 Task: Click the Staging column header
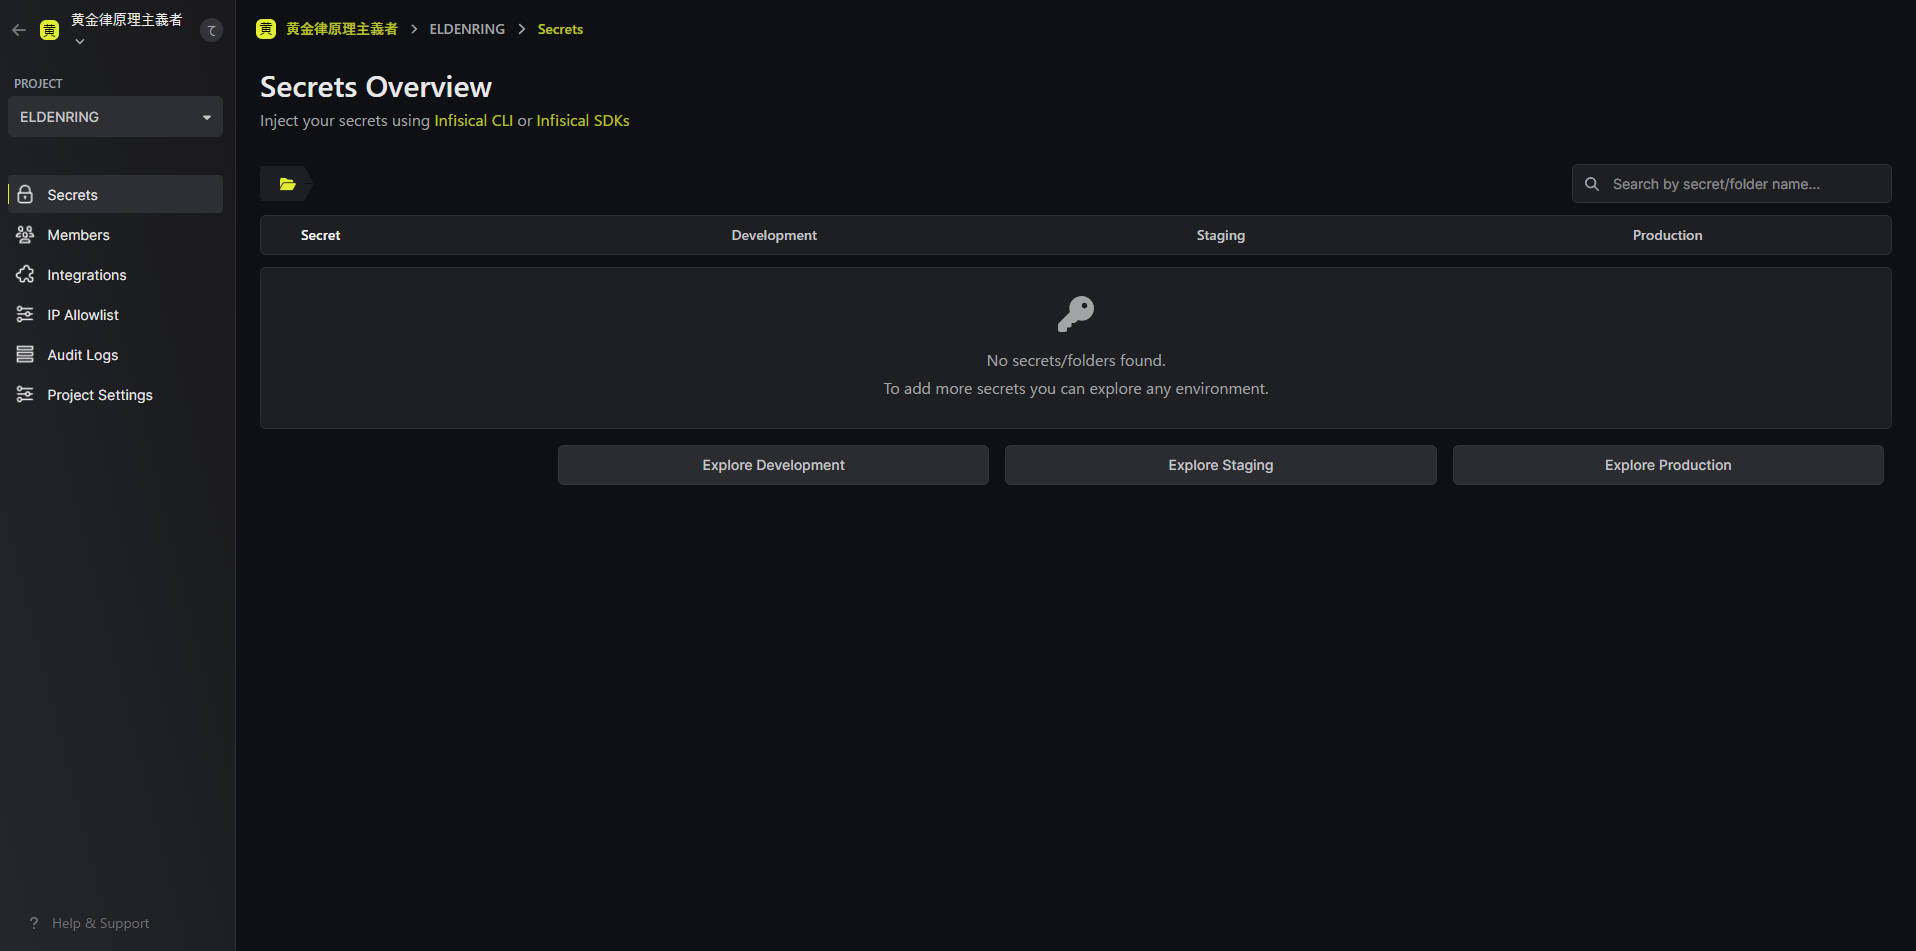click(x=1221, y=235)
